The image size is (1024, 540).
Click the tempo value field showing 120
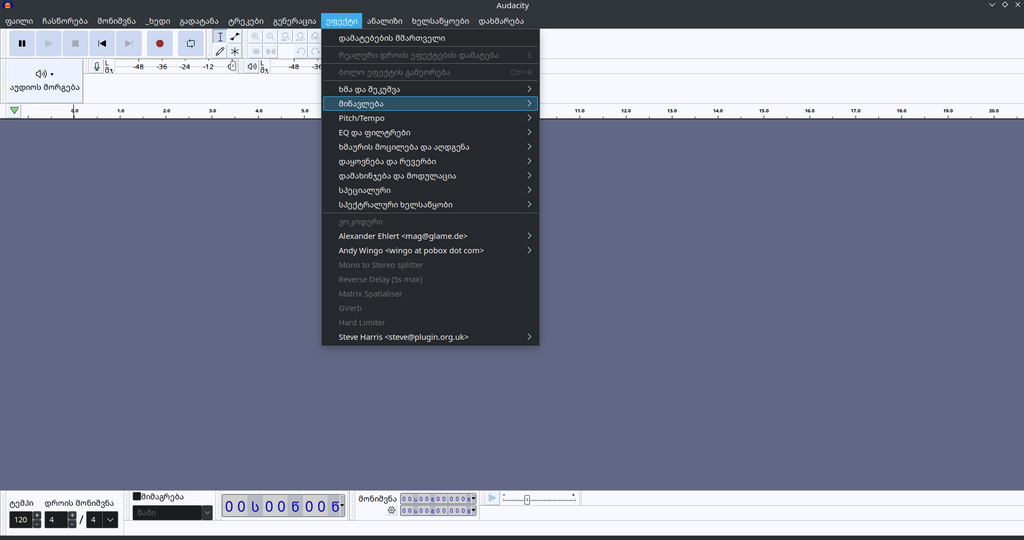(x=21, y=520)
